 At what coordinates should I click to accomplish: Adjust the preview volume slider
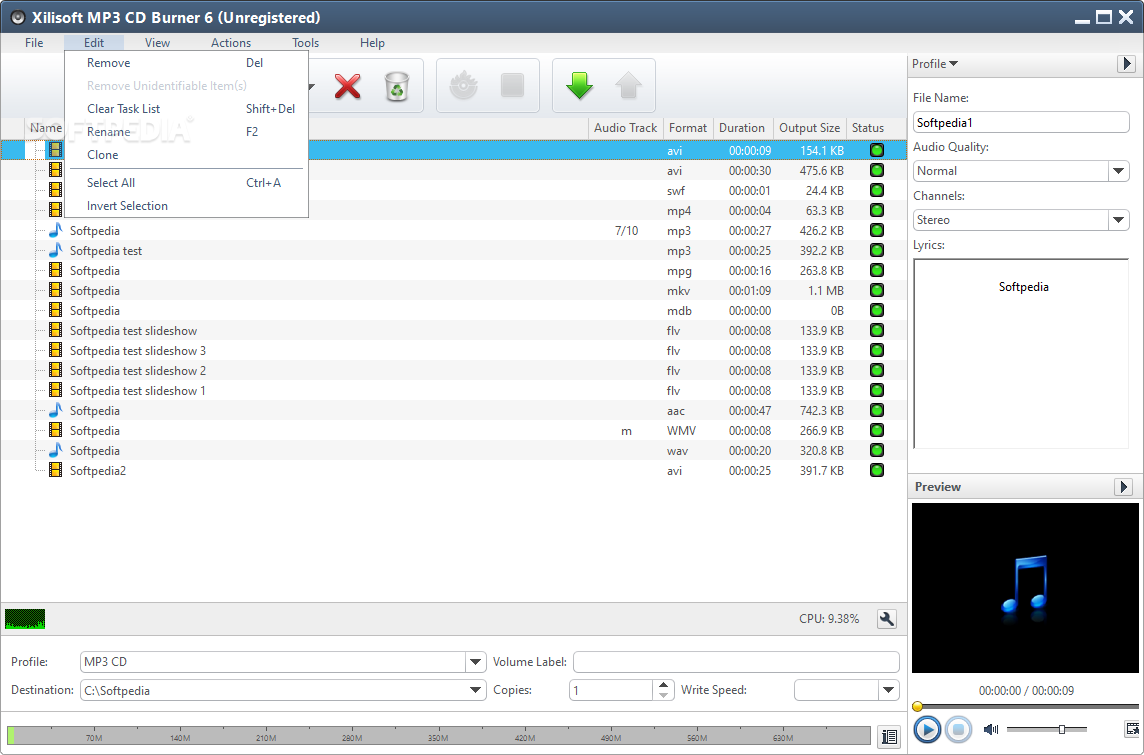1046,729
